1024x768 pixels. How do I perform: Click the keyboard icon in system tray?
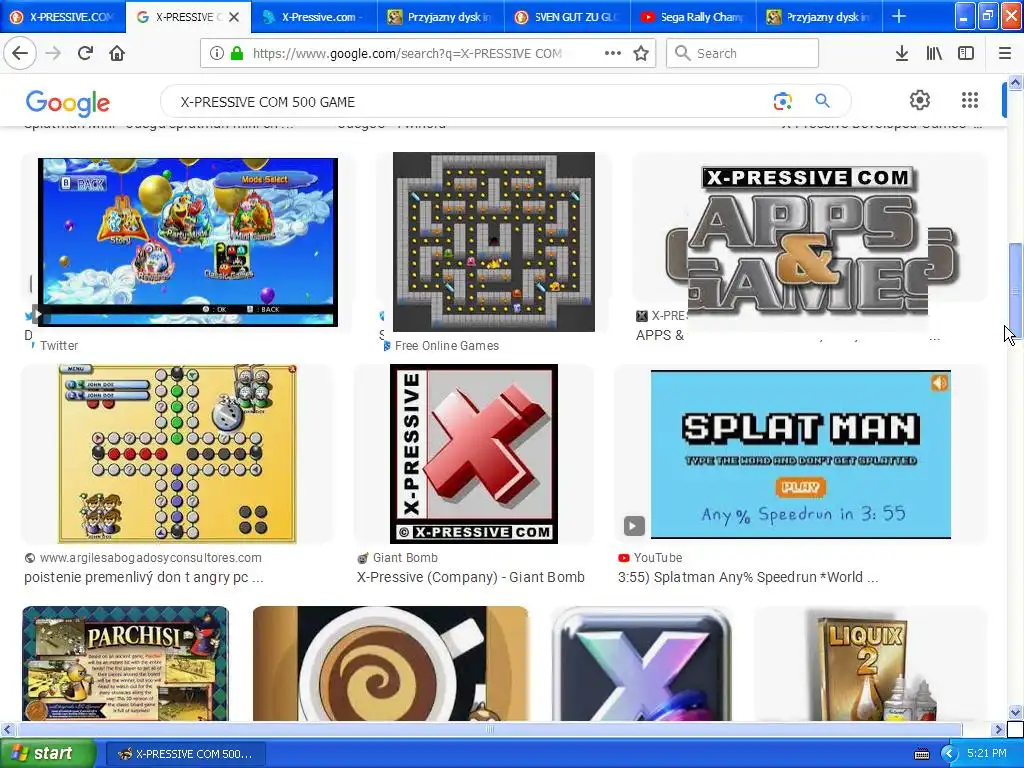tap(922, 754)
